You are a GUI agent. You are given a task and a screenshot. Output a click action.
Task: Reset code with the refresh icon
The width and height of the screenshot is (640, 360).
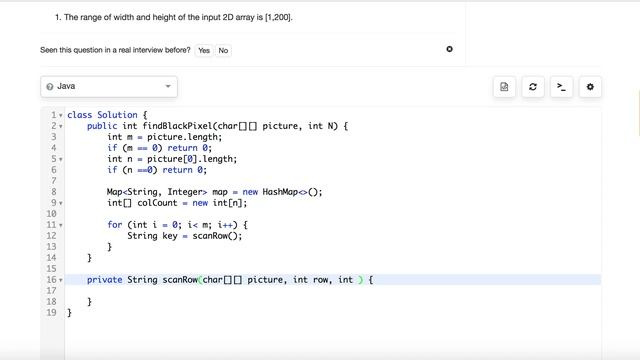coord(533,87)
